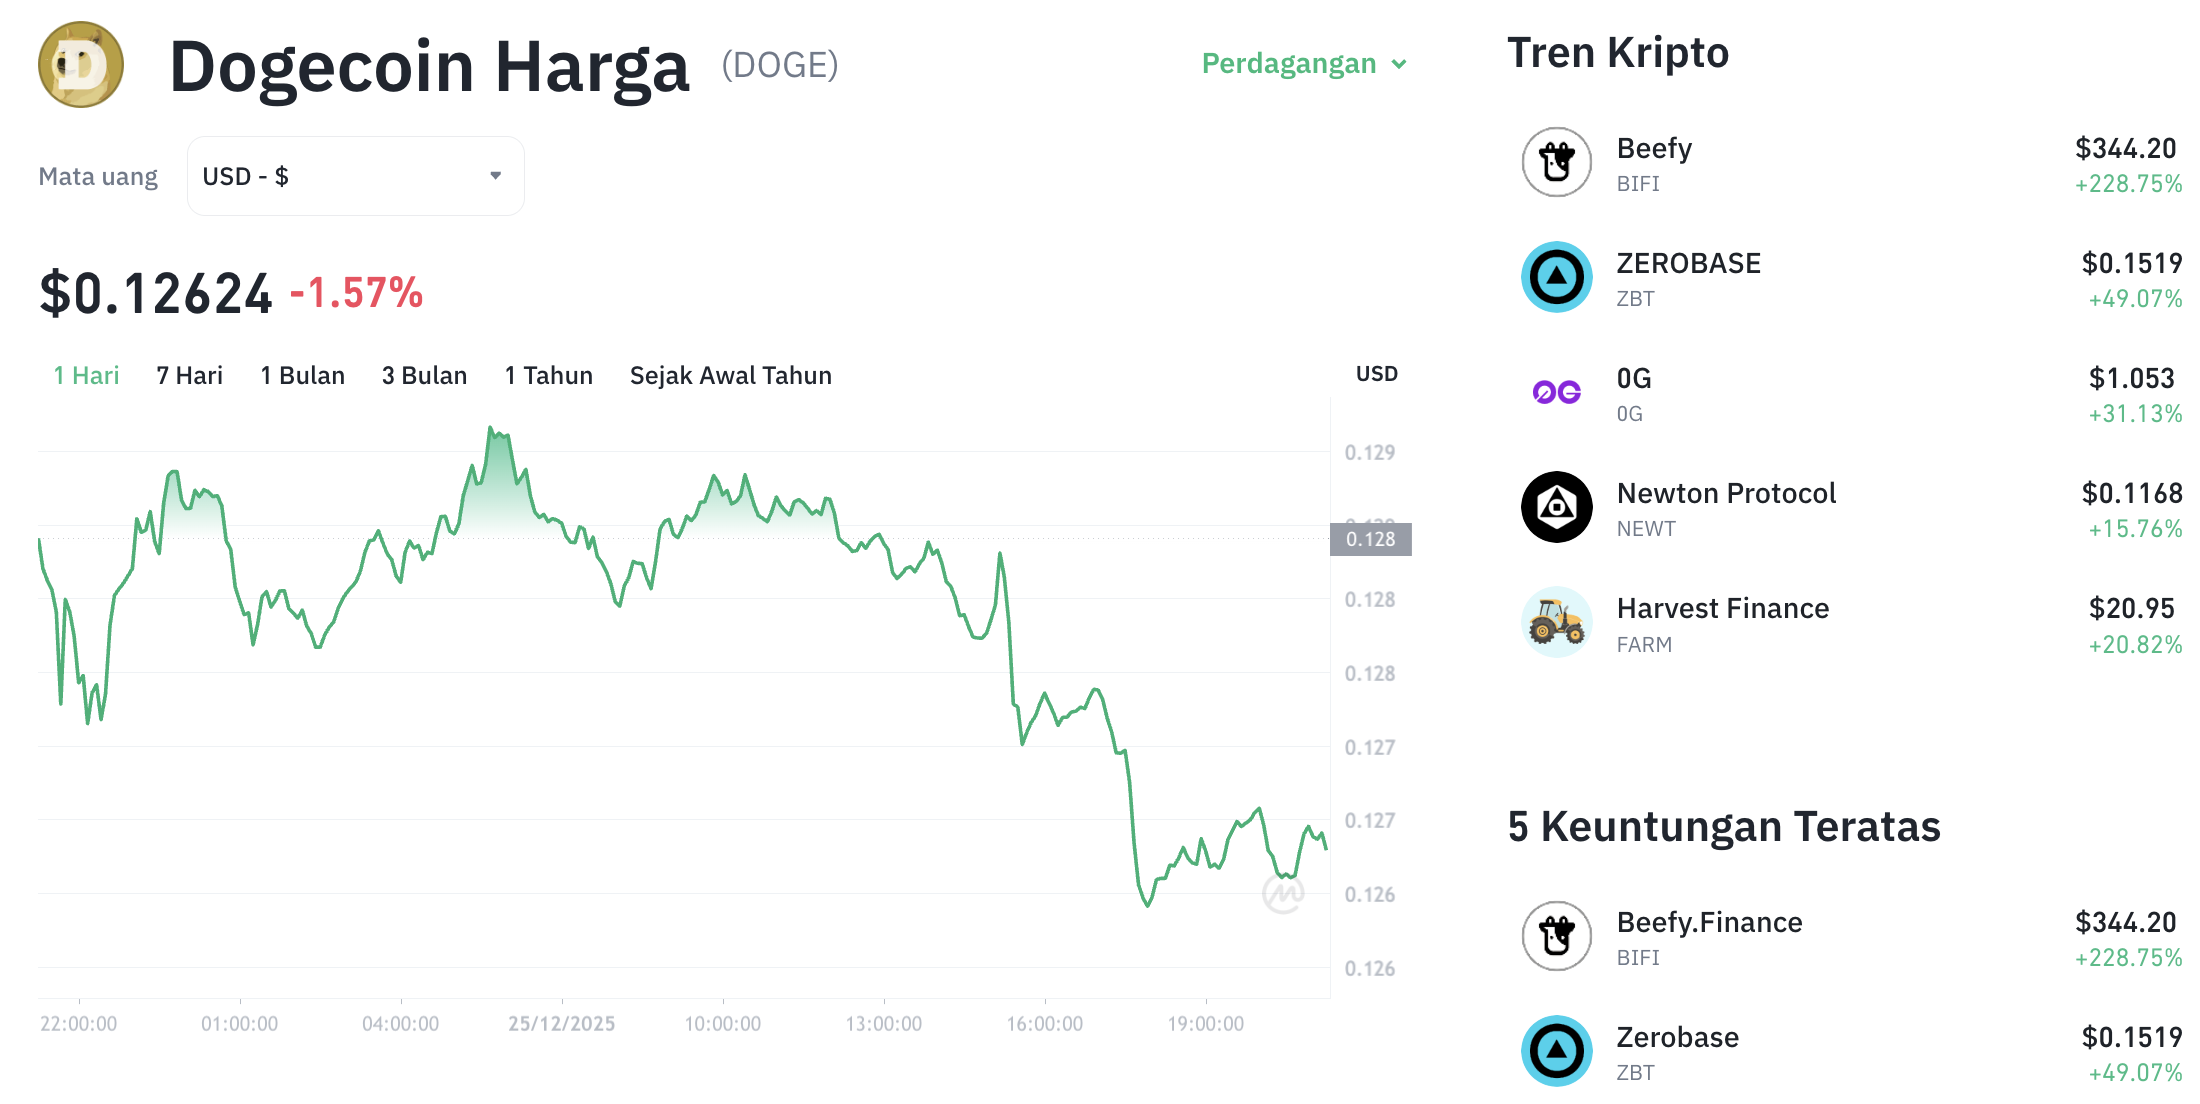Open Harvest Finance via its FARM label
This screenshot has width=2200, height=1104.
click(1644, 644)
